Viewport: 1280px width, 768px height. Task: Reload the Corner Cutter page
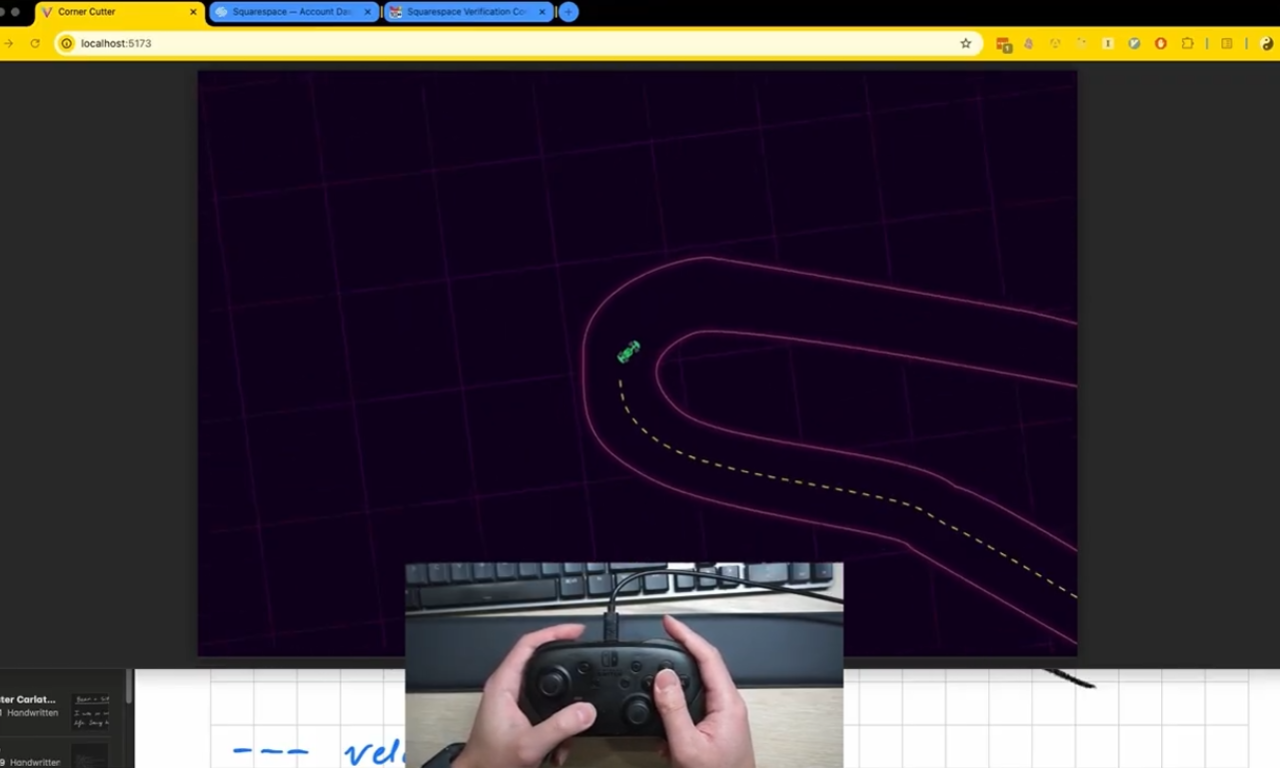click(x=35, y=44)
